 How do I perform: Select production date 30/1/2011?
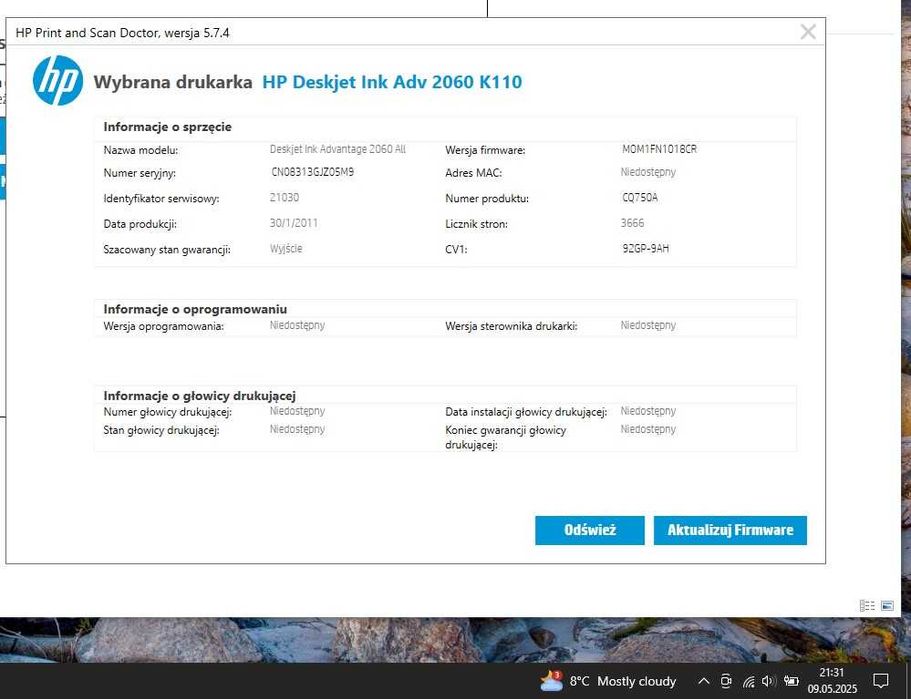pos(293,223)
